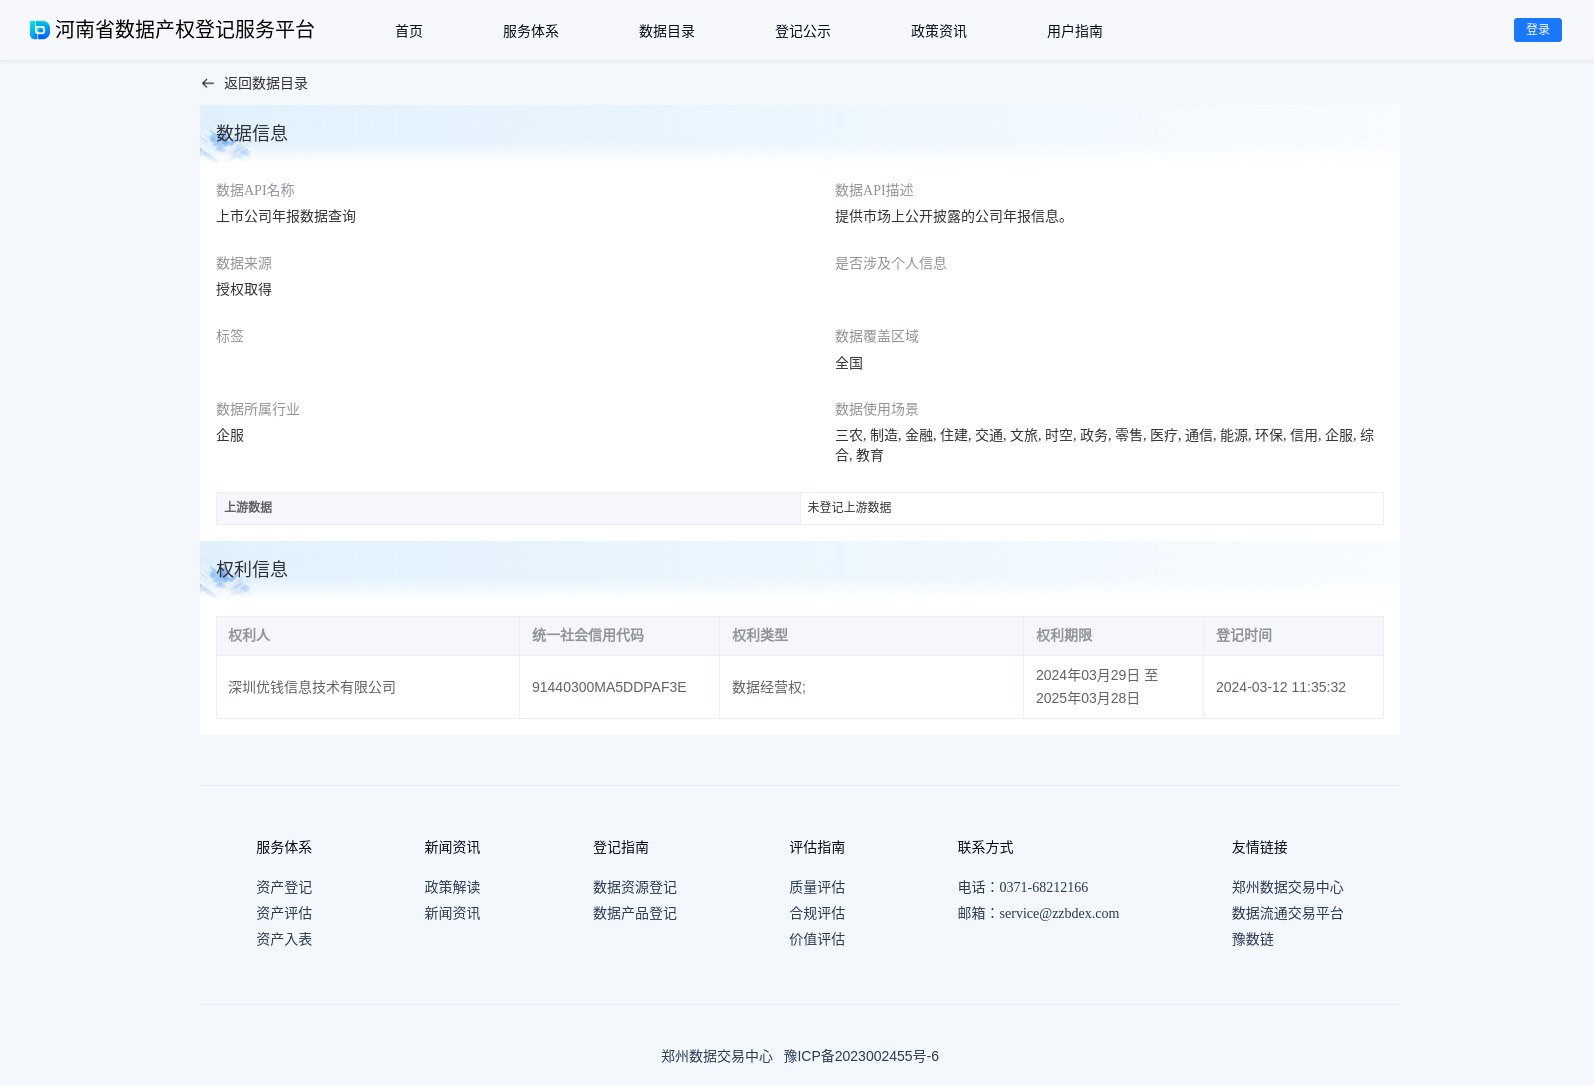Open 郑州数据交易中心 under 友情链接
Screen dimensions: 1594x1085
pos(1288,887)
